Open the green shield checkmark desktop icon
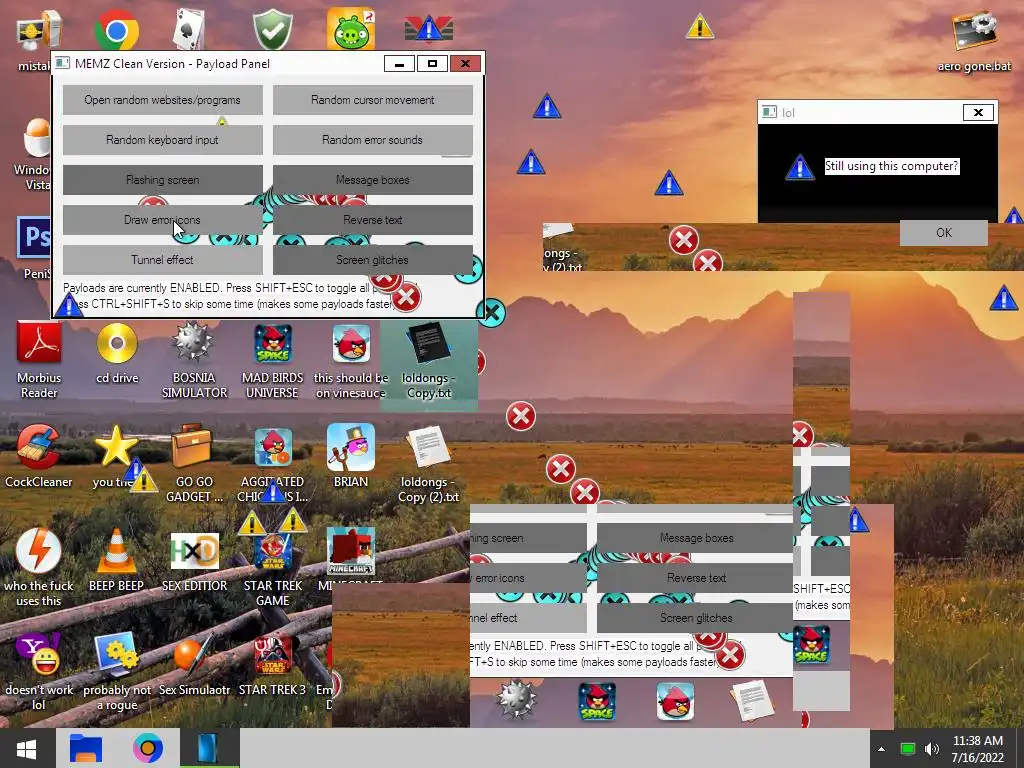Screen dimensions: 1024x768 pyautogui.click(x=272, y=29)
